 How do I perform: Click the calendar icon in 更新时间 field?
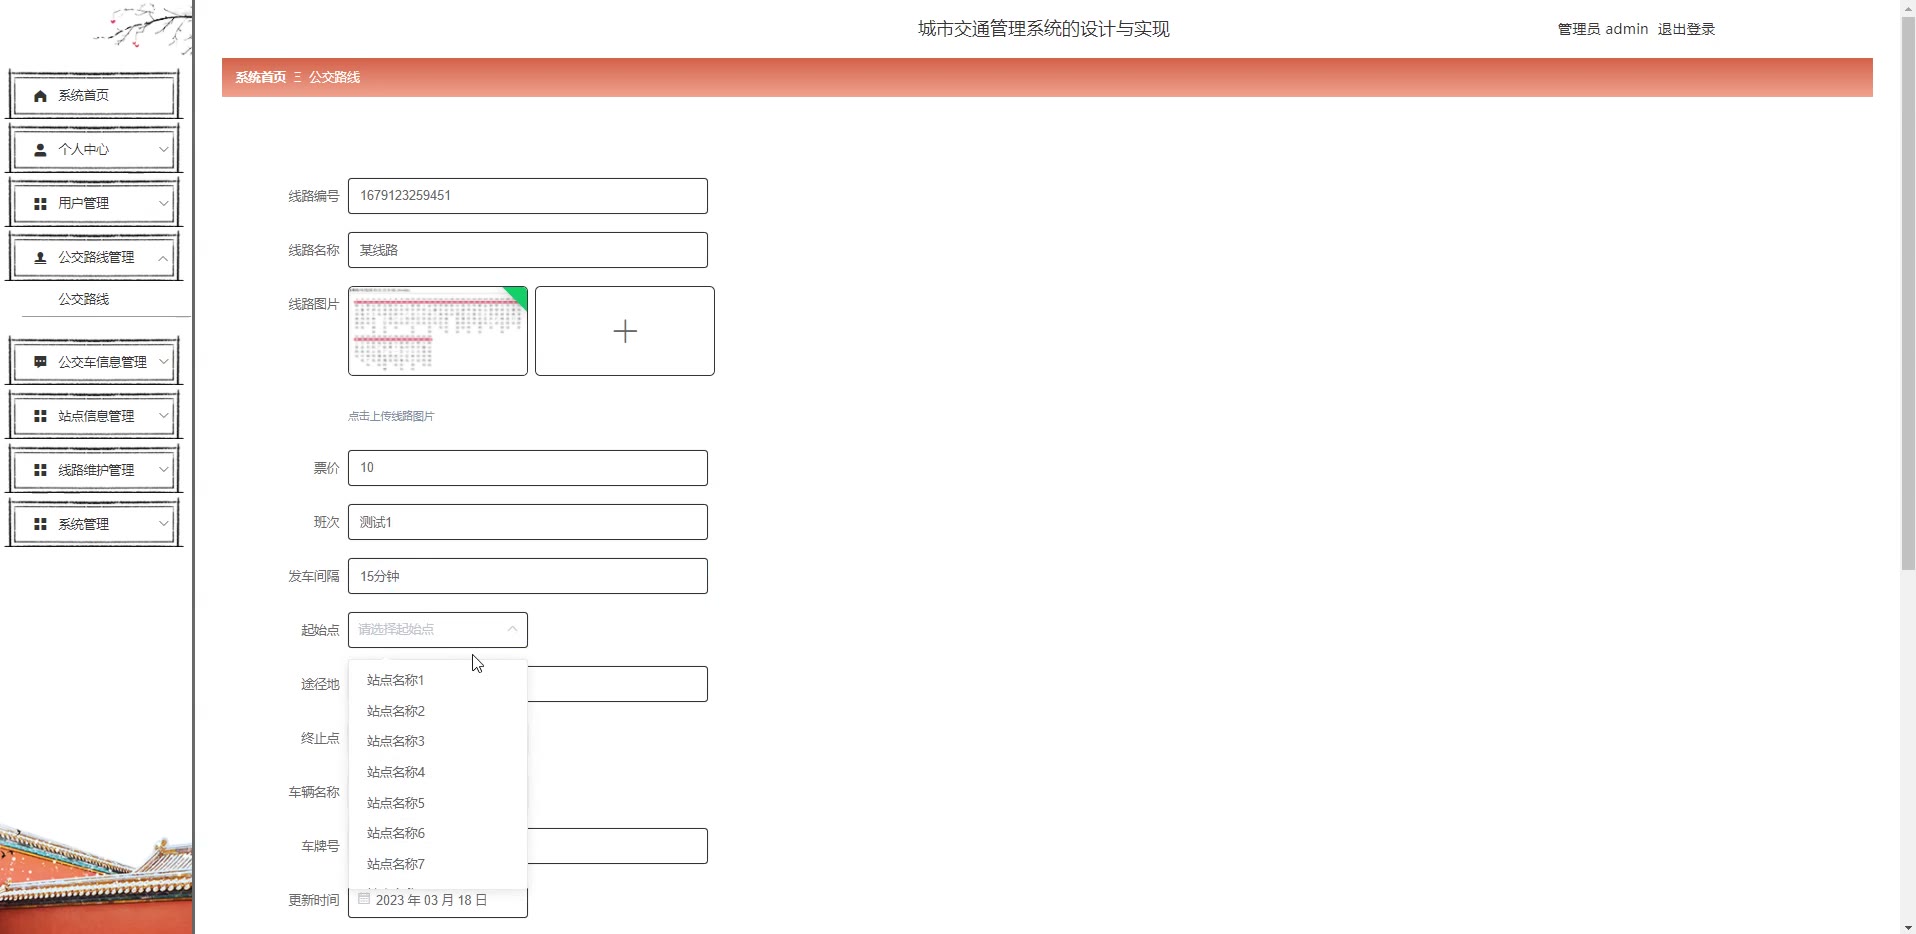pos(364,899)
